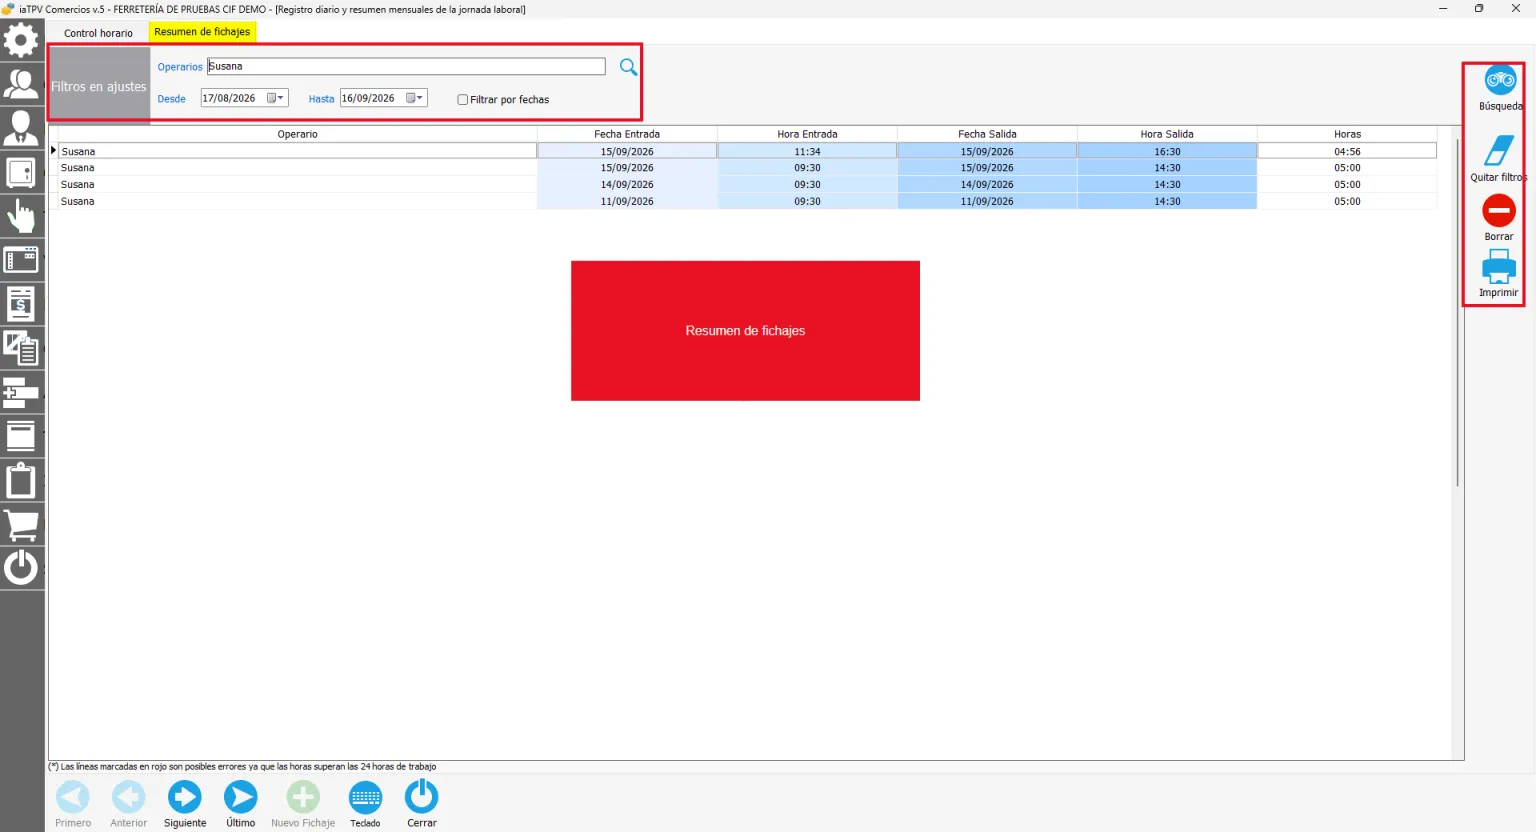
Task: Open the clipboard icon in the sidebar
Action: click(x=21, y=480)
